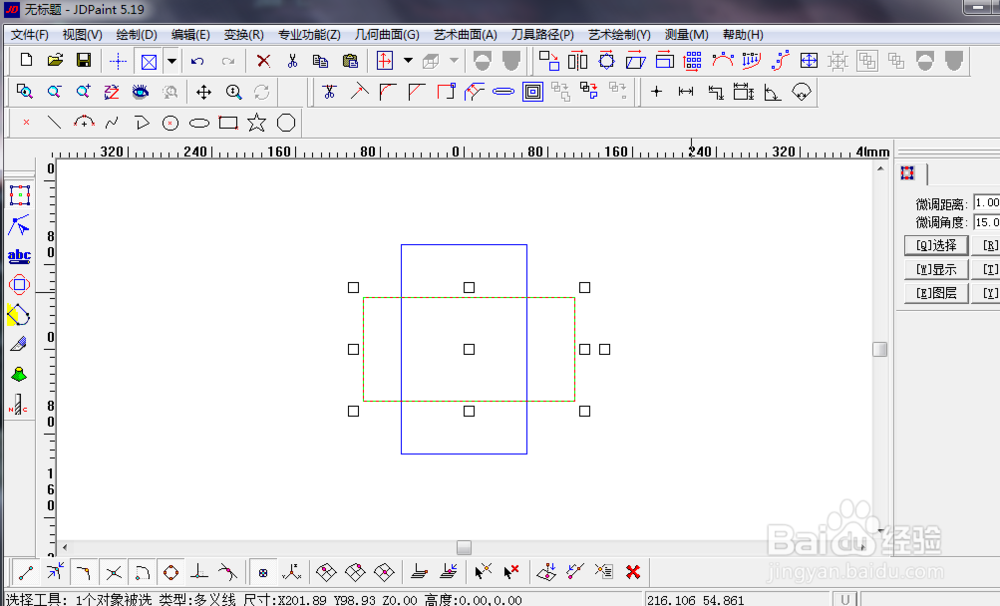
Task: Toggle center point snap circle icon
Action: pos(171,572)
